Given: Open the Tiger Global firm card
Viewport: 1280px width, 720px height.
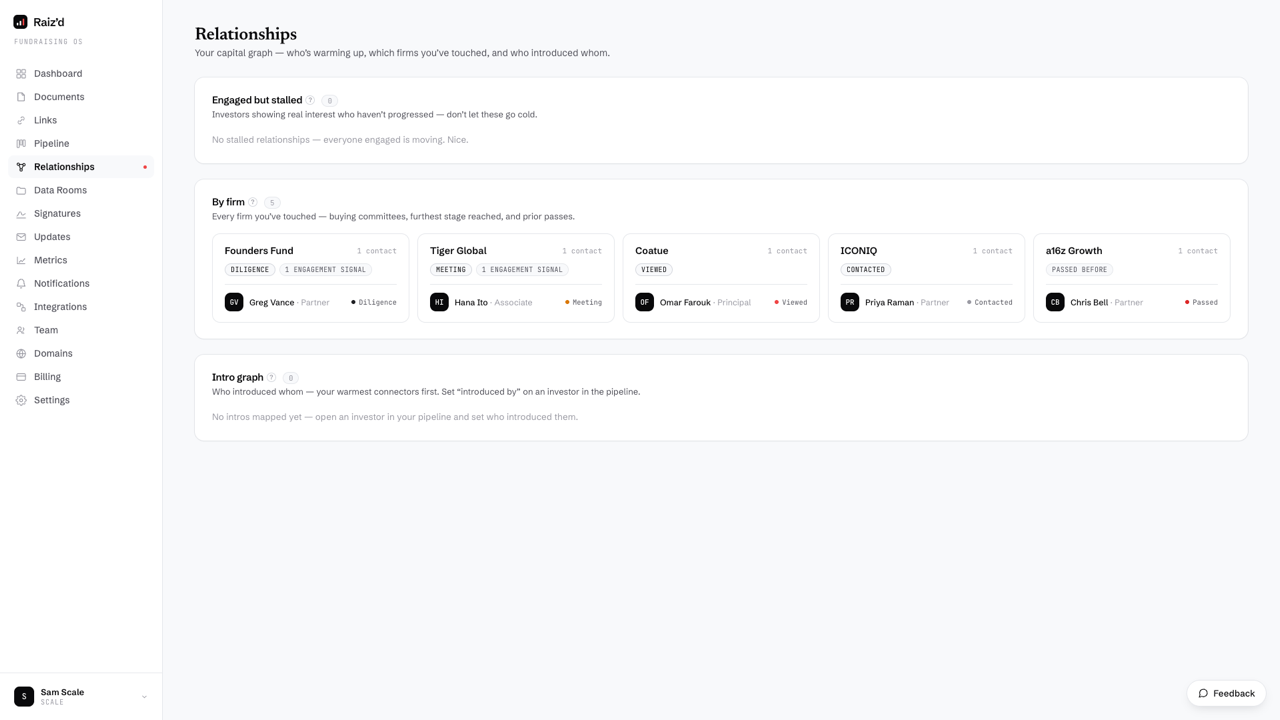Looking at the screenshot, I should [516, 278].
